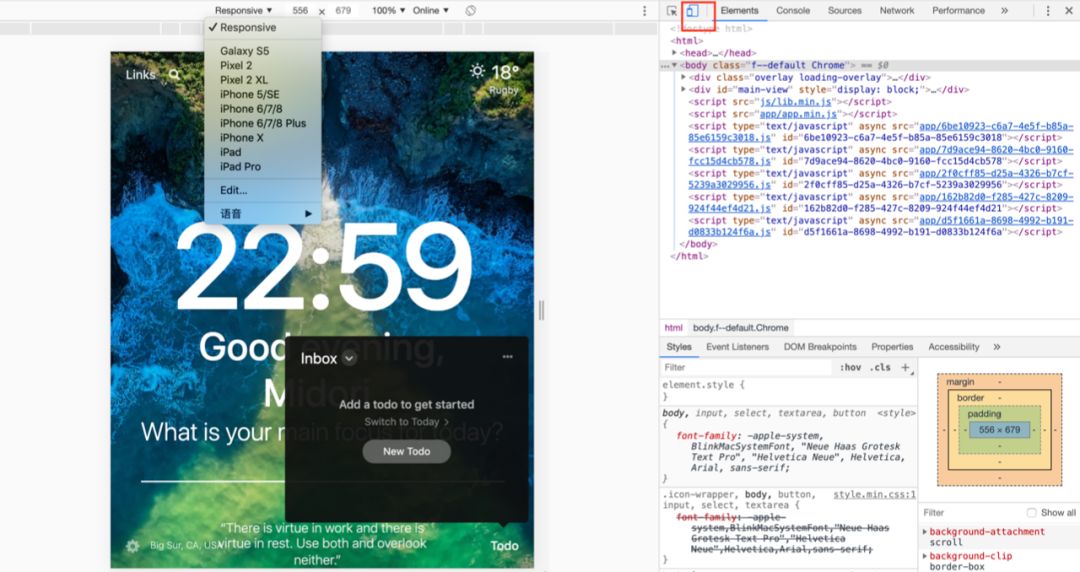
Task: Open the Links menu on the page
Action: coord(141,74)
